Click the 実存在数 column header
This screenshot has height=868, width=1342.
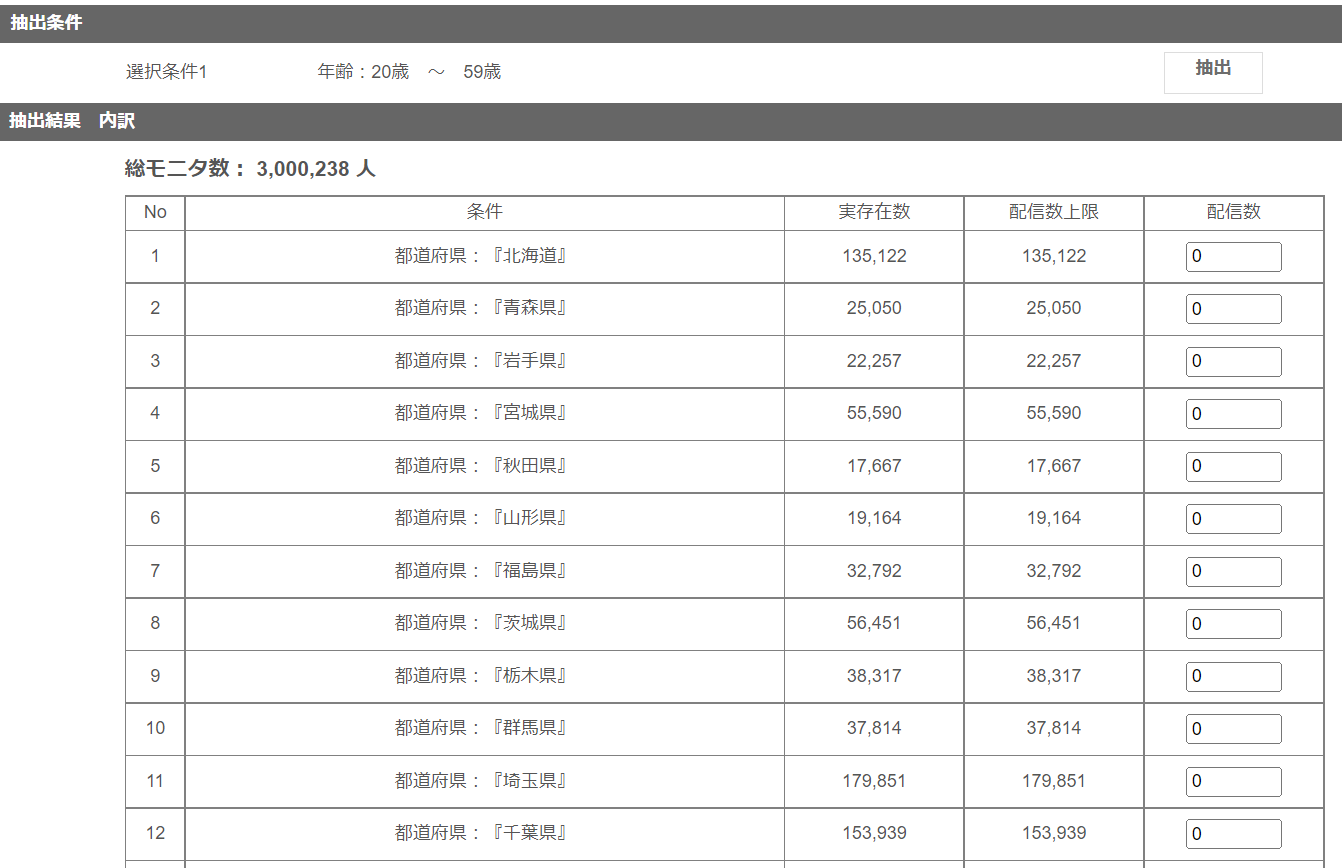(874, 213)
